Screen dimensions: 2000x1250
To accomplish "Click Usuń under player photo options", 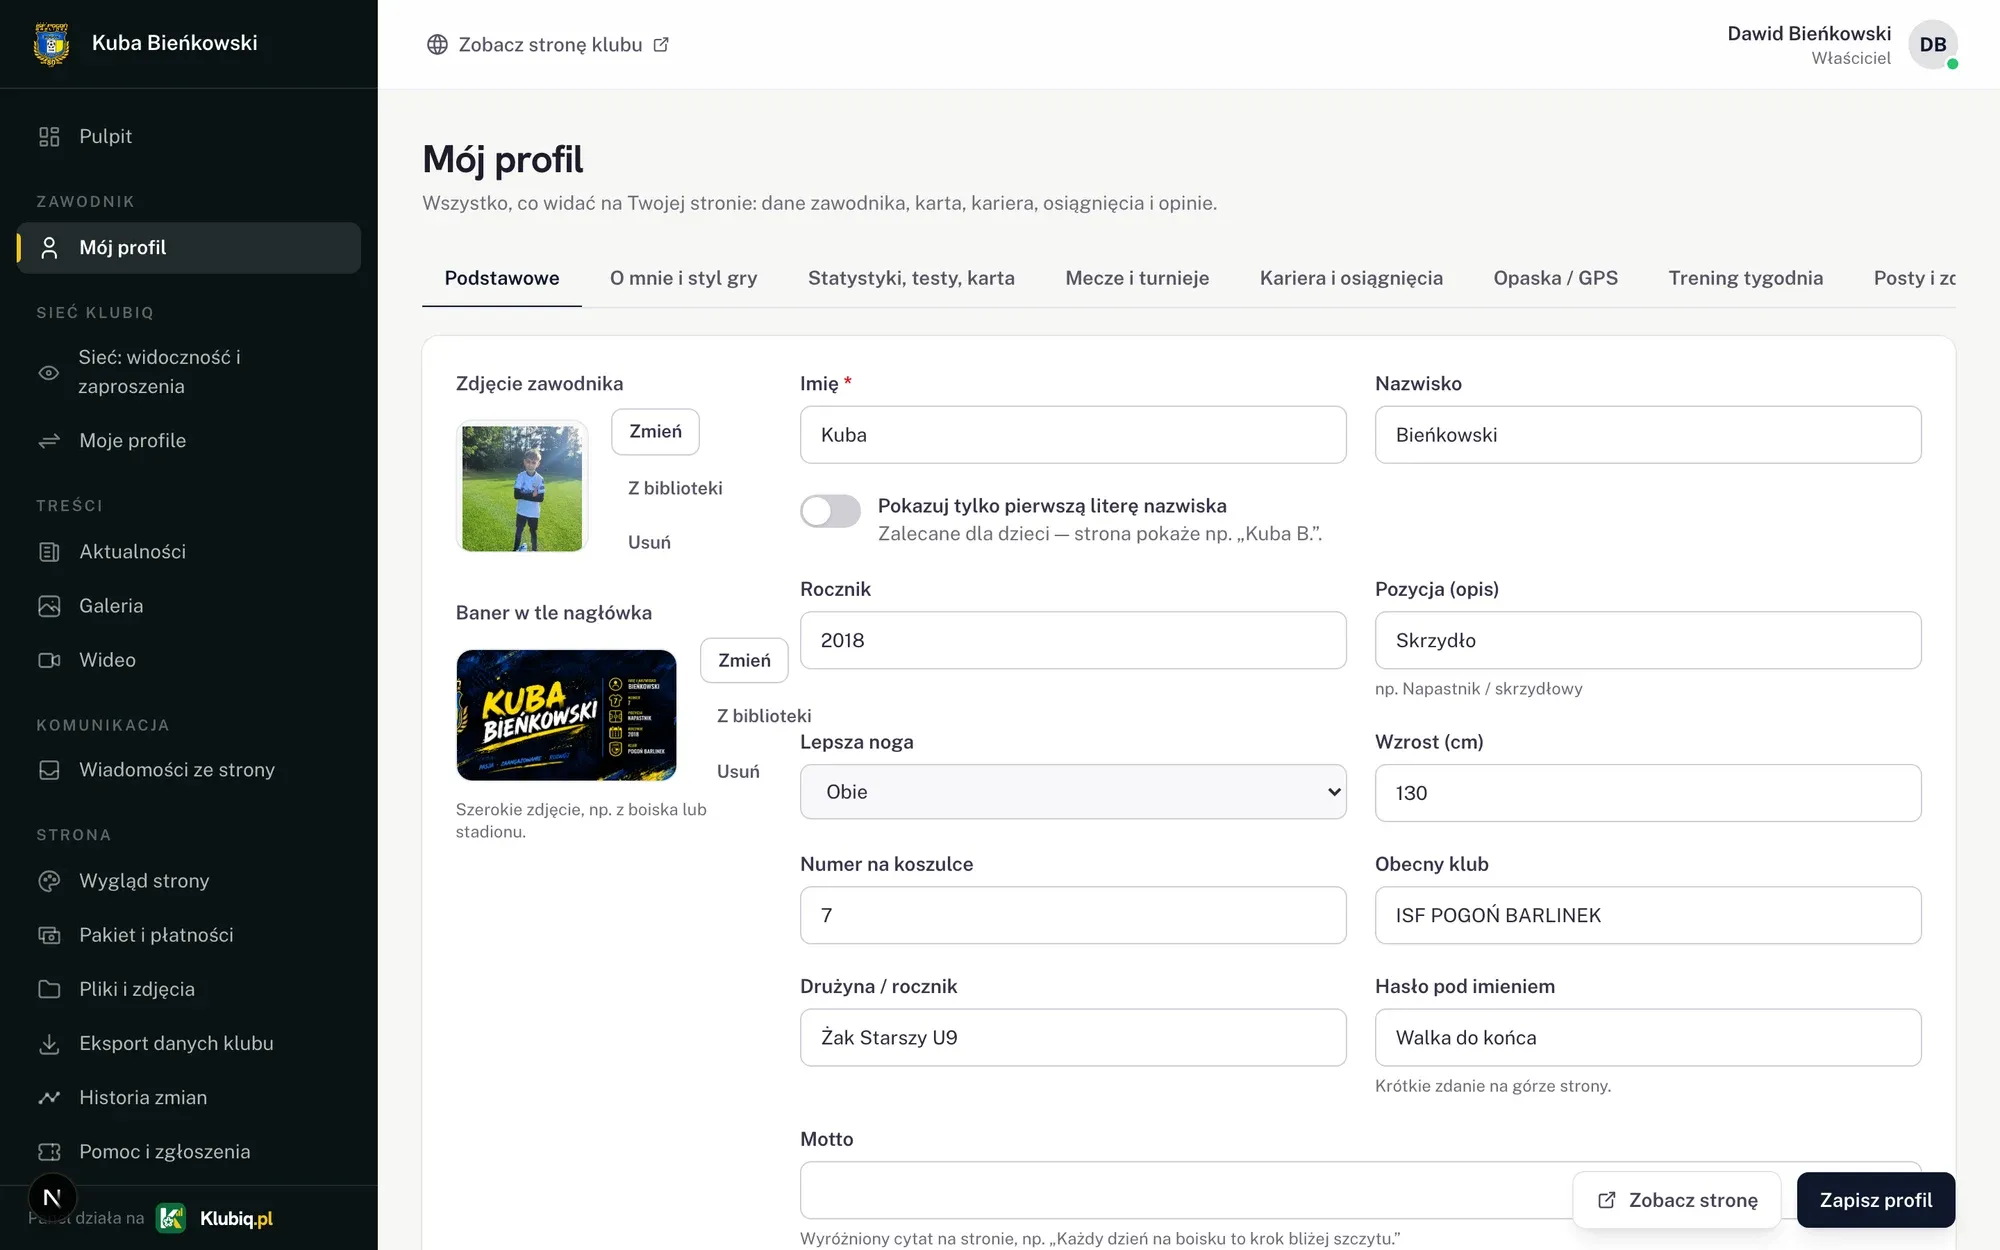I will pos(649,543).
